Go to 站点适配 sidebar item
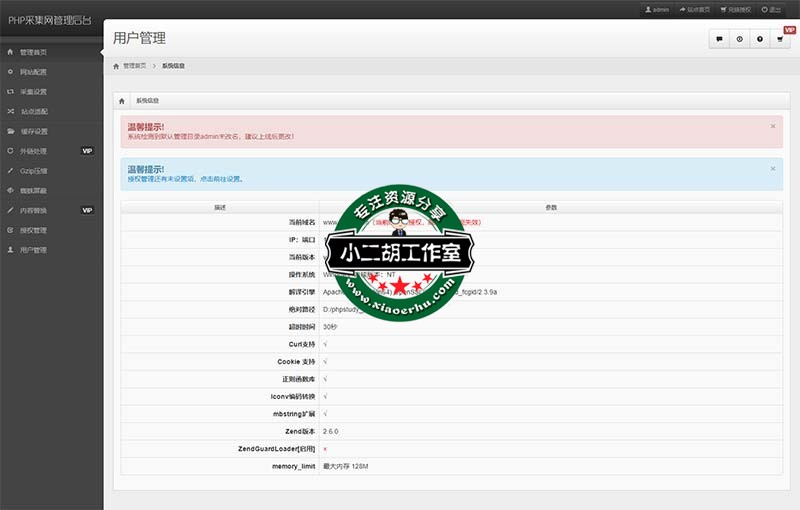The height and width of the screenshot is (510, 800). (33, 111)
